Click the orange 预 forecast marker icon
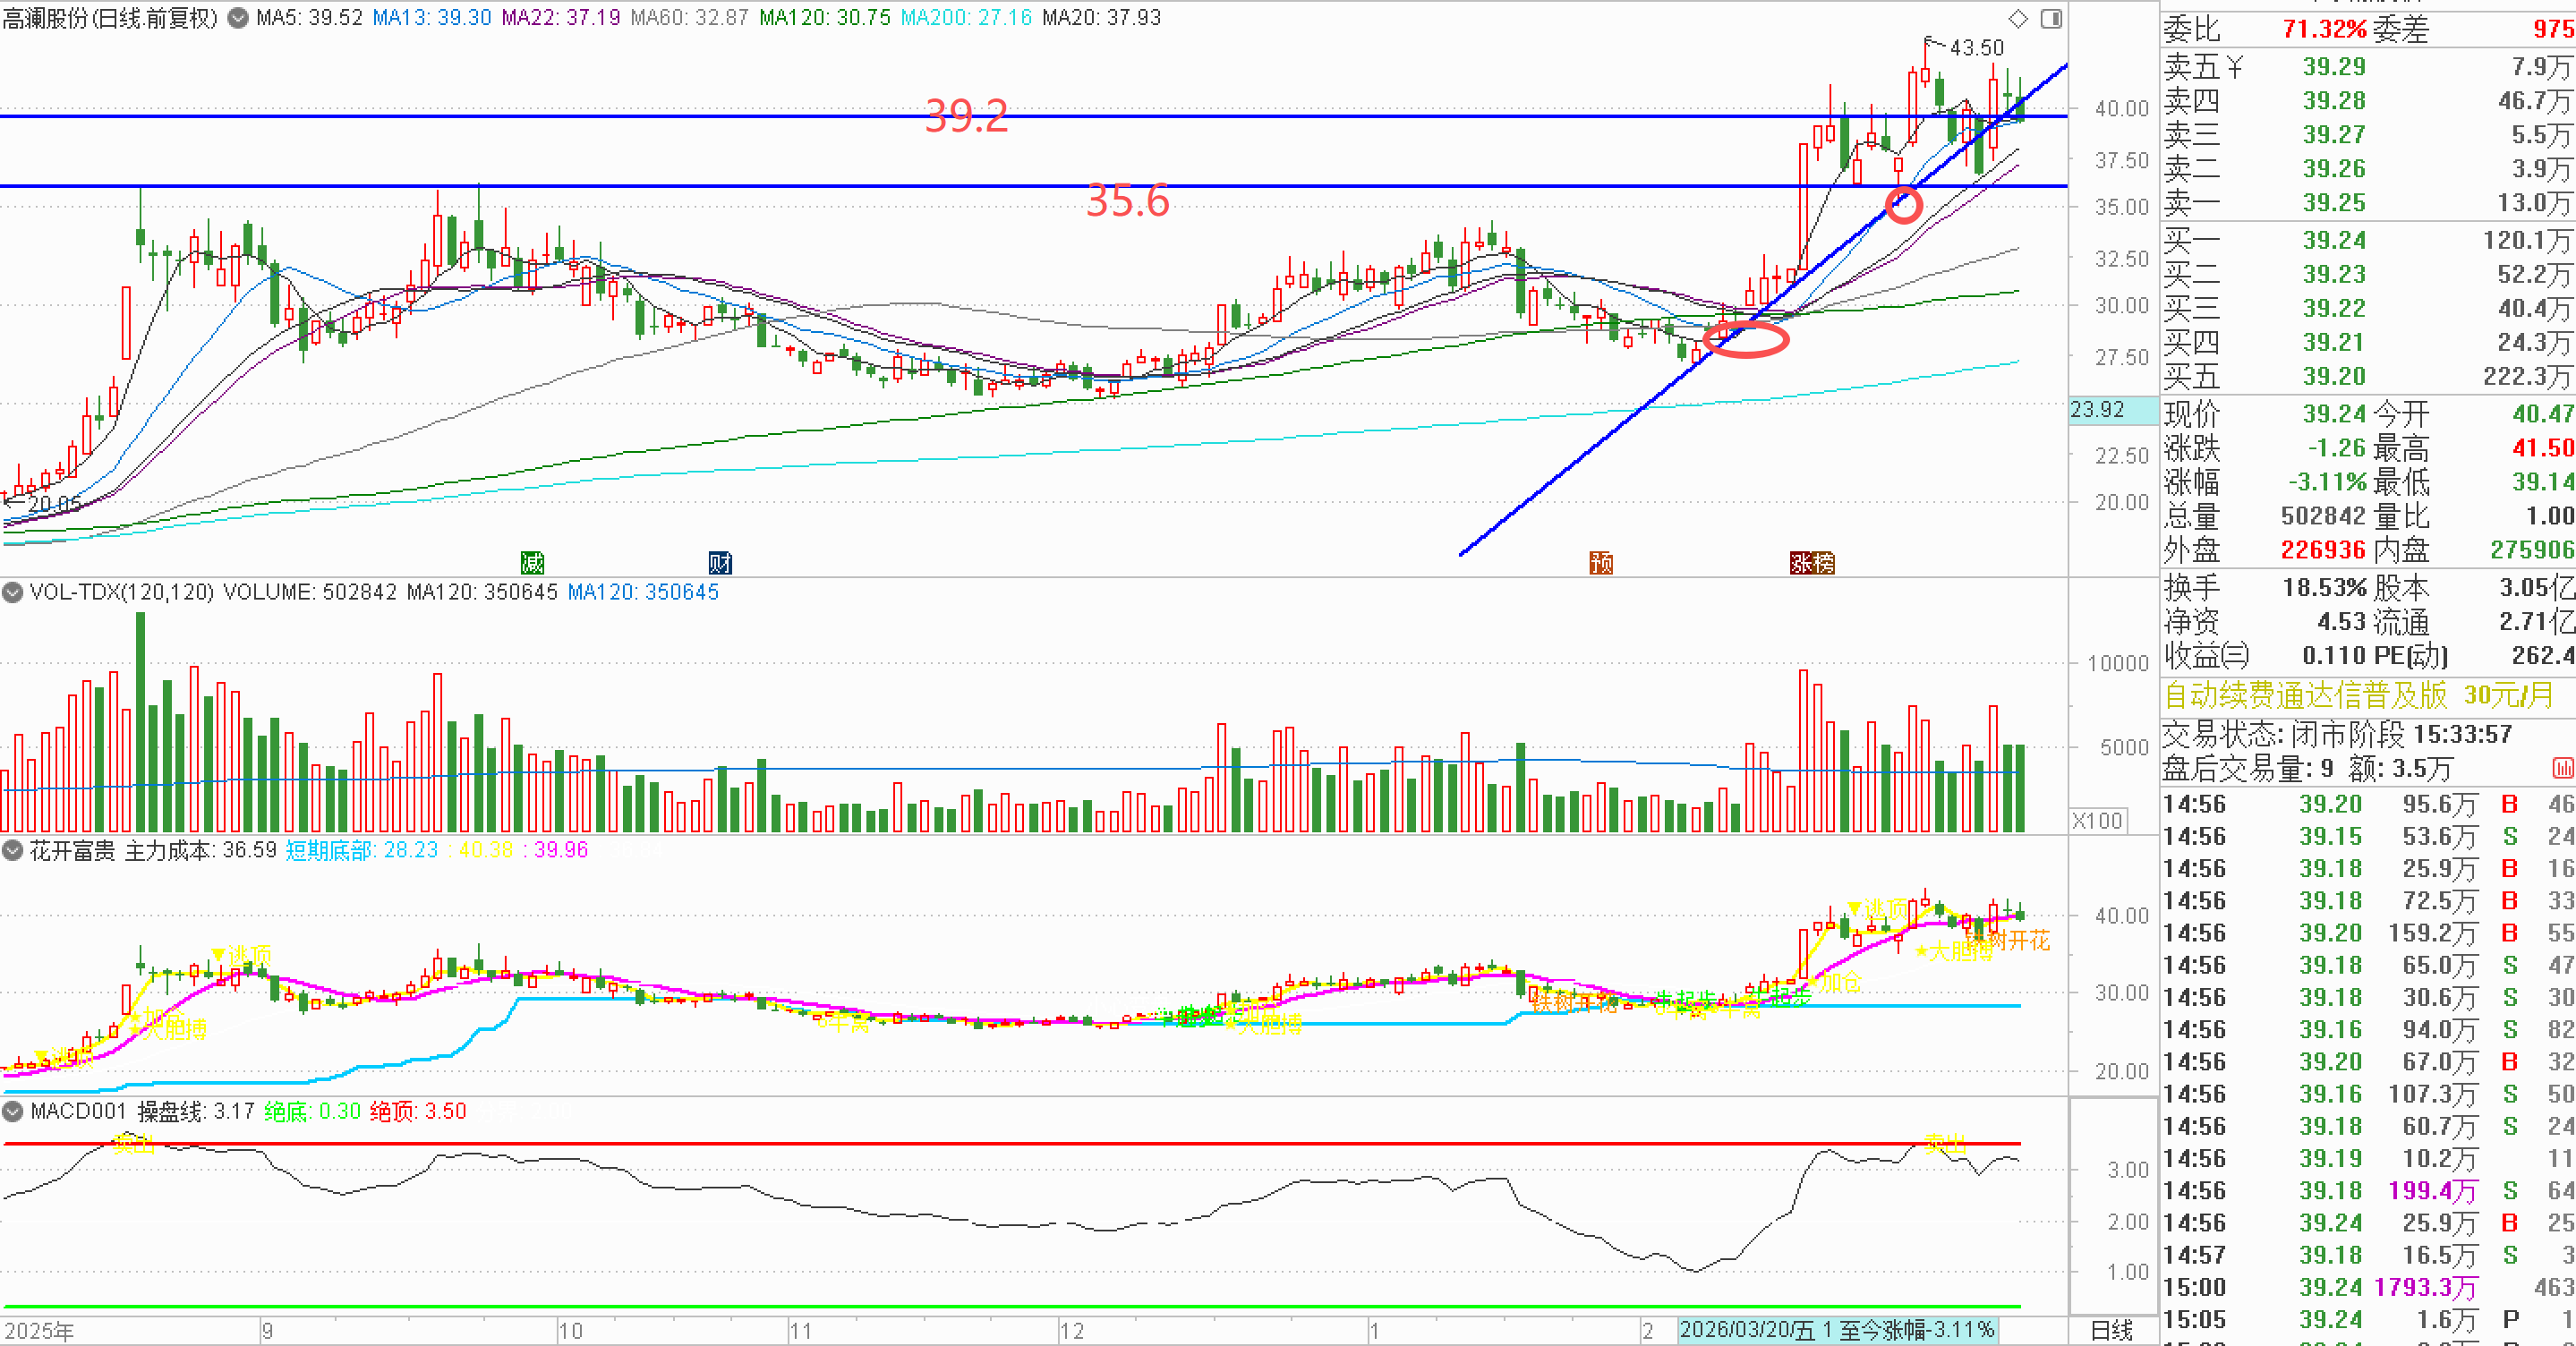2576x1346 pixels. [x=1601, y=563]
